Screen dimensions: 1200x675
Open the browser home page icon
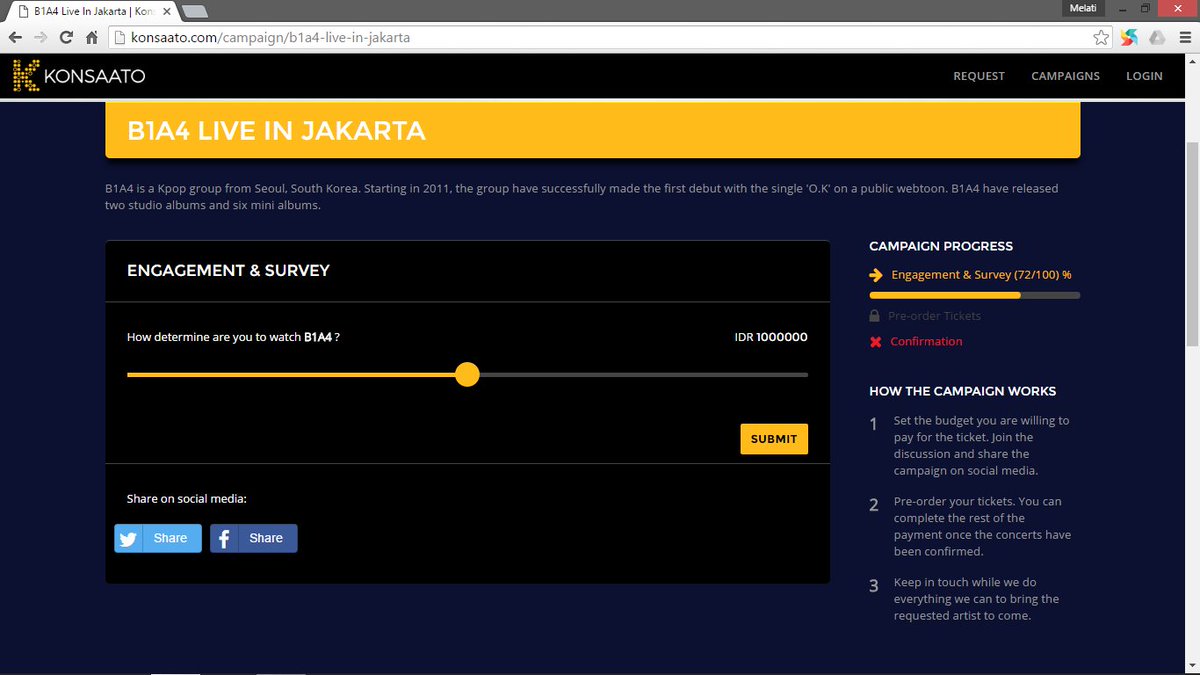pyautogui.click(x=91, y=38)
